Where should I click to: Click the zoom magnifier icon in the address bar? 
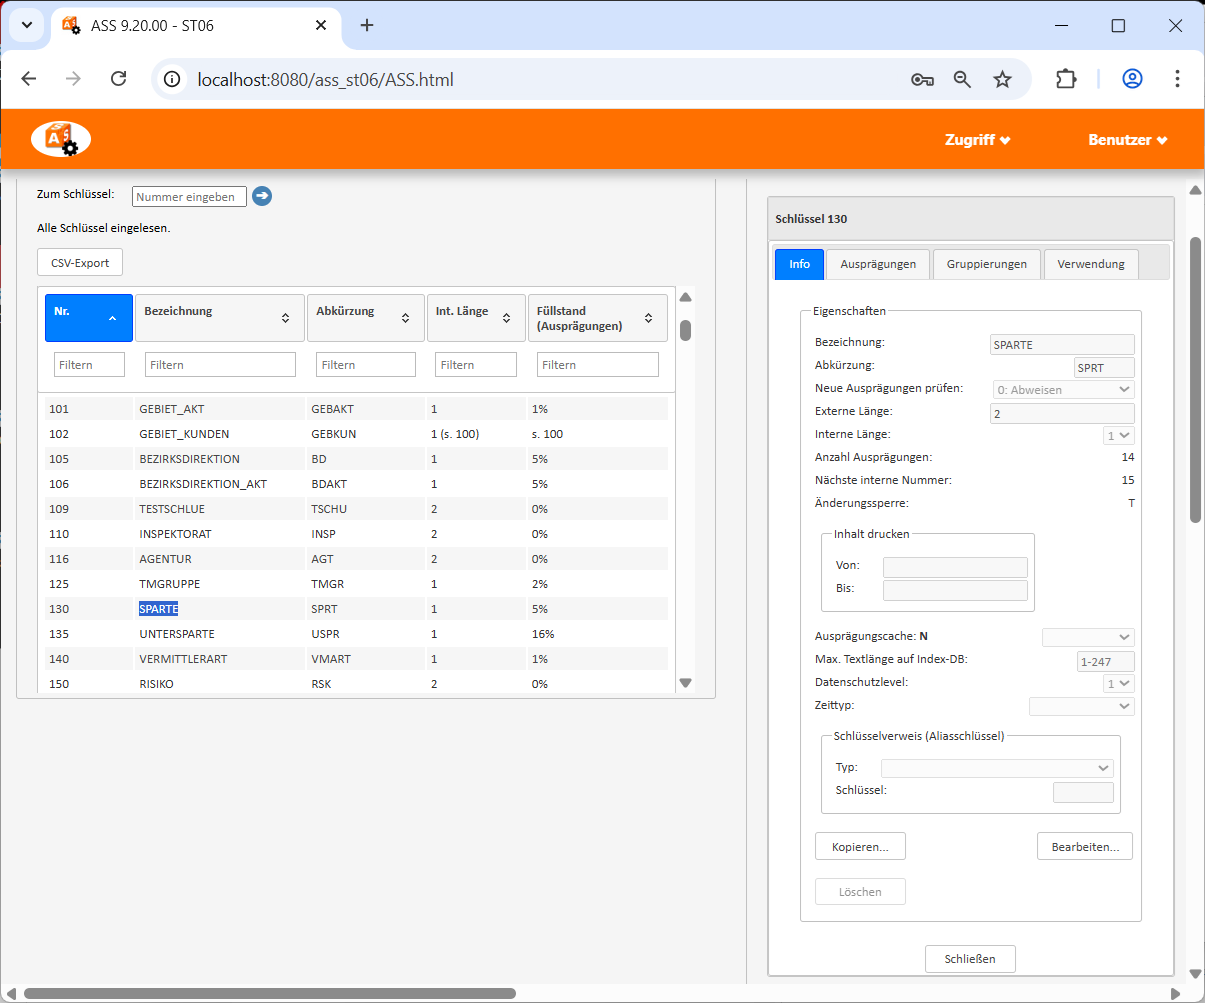click(962, 79)
